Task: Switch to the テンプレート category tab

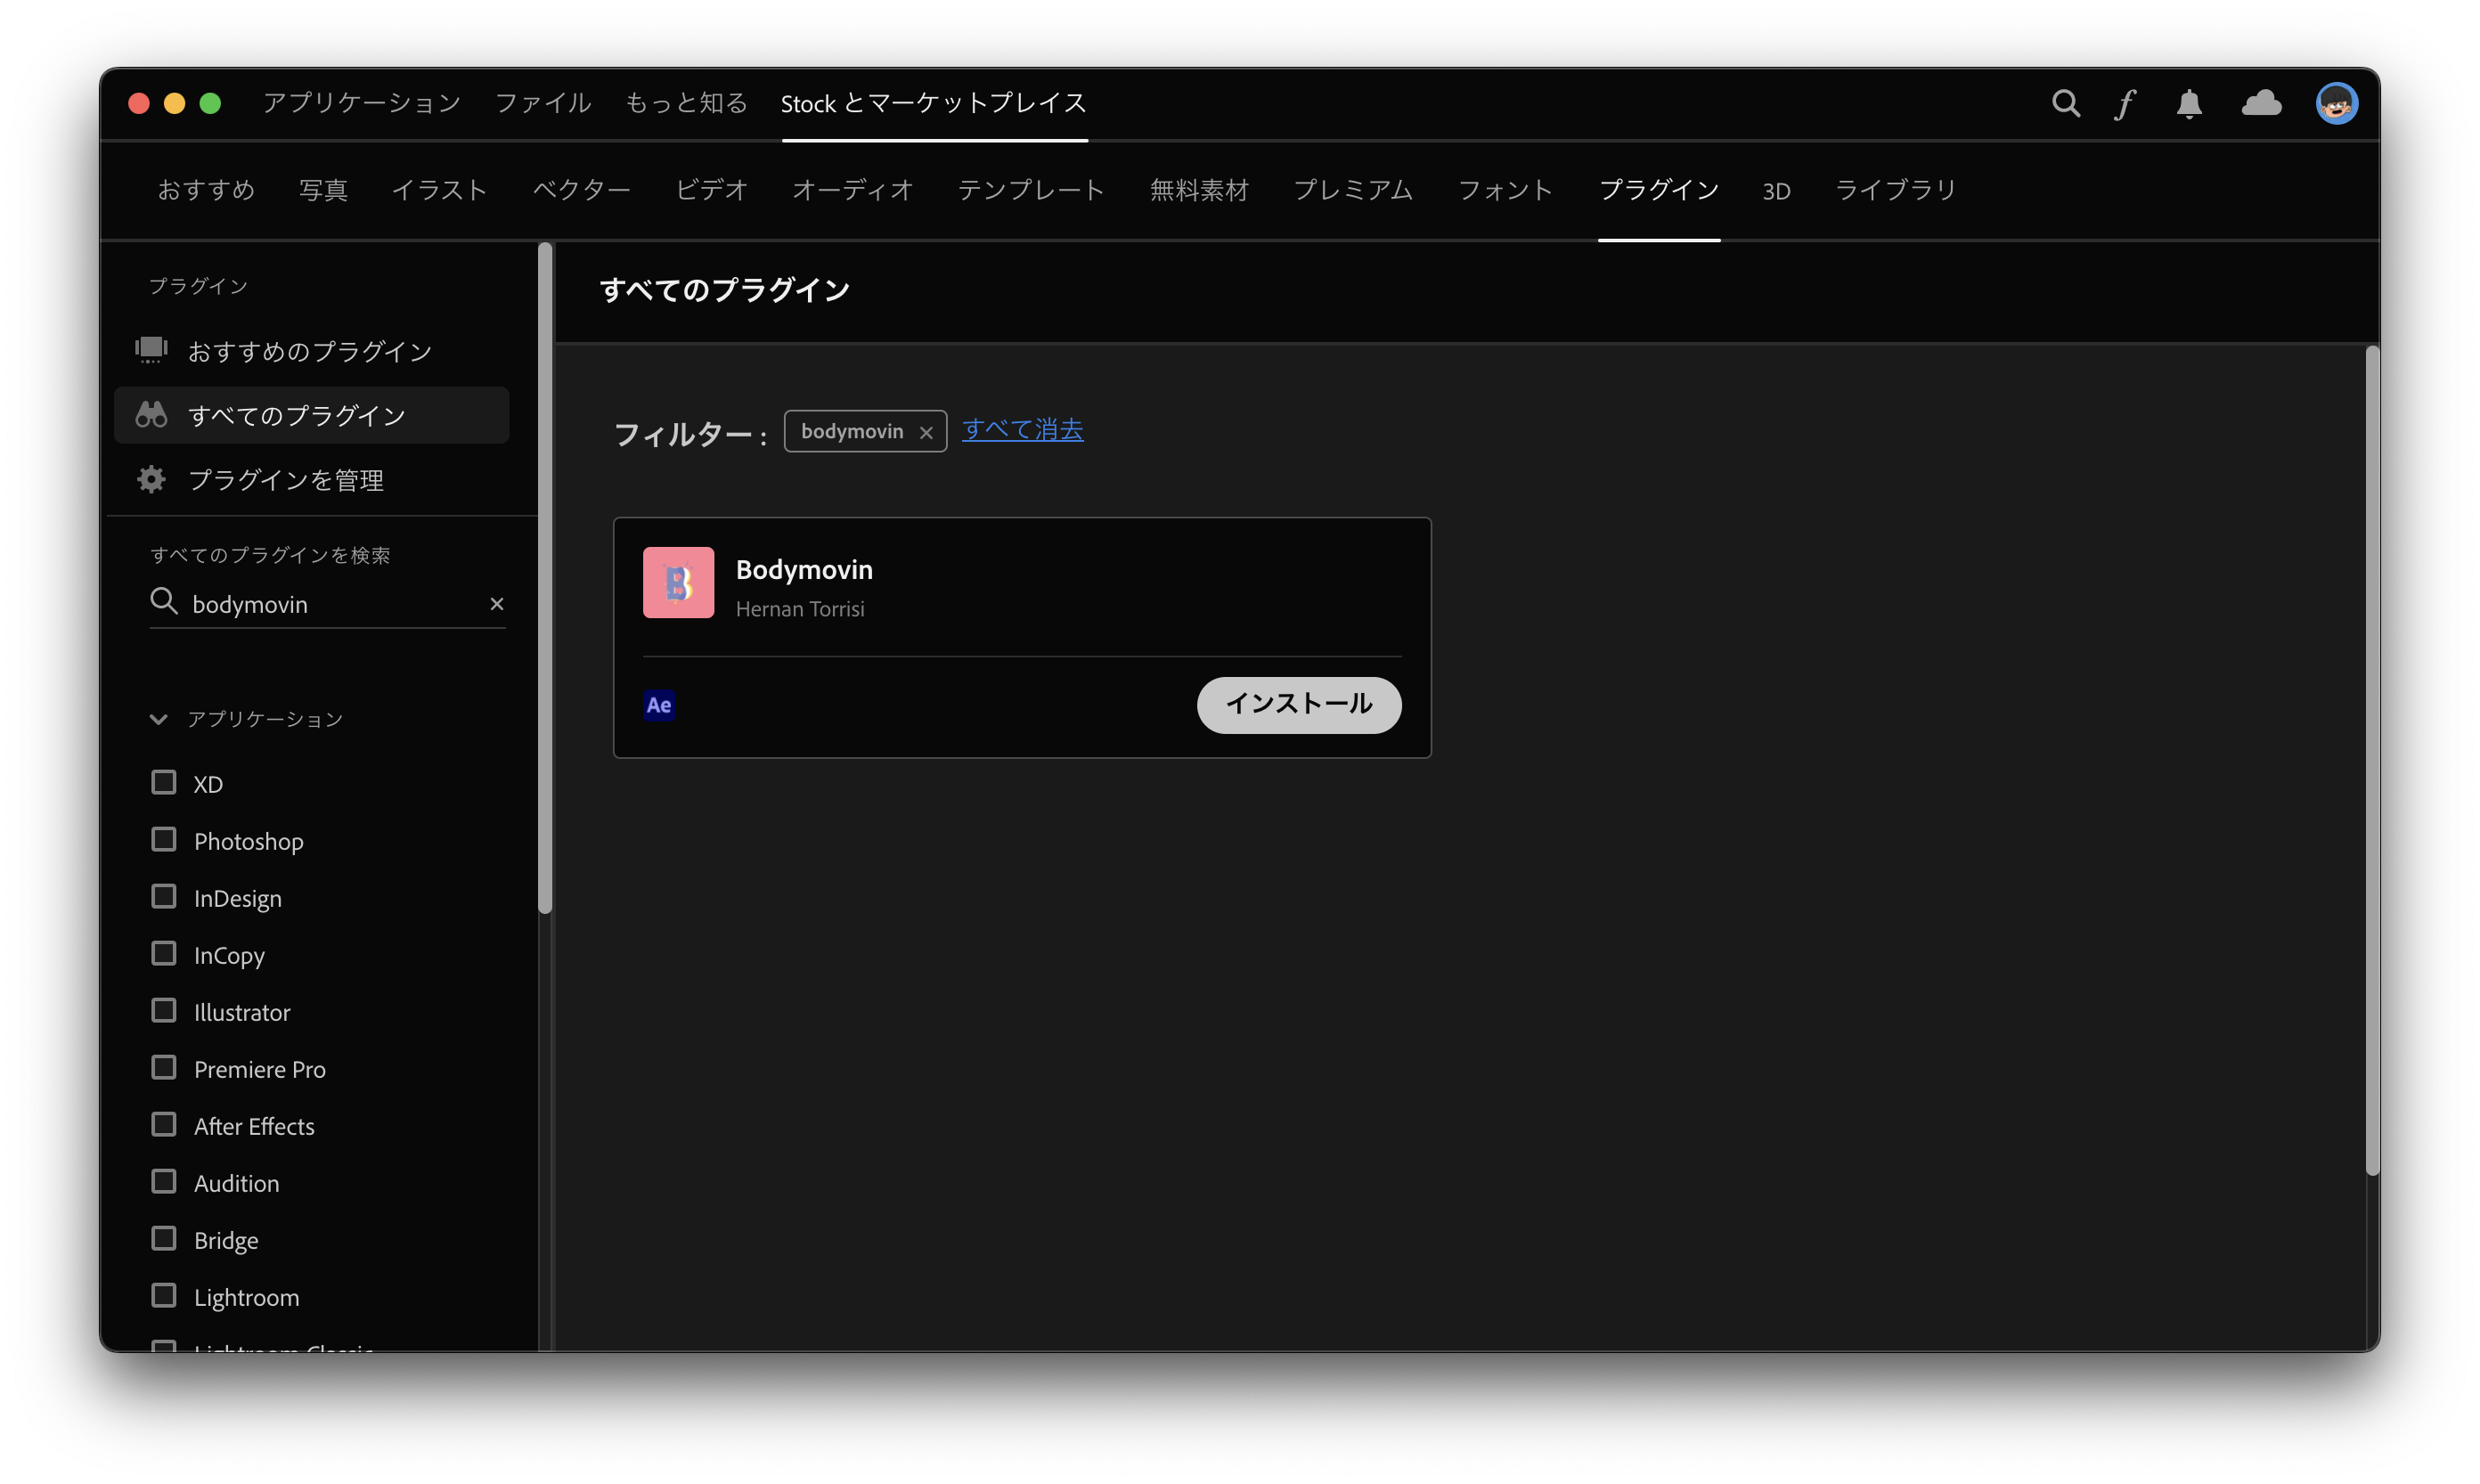Action: coord(1031,190)
